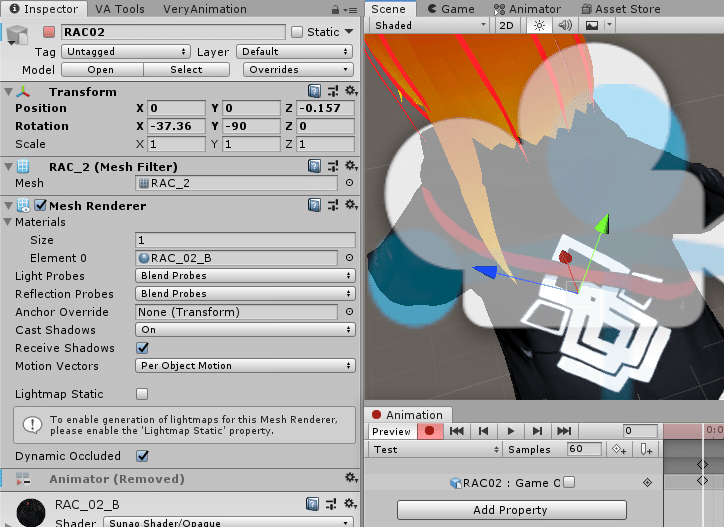Open Animator (Removed) gear menu

pyautogui.click(x=351, y=478)
